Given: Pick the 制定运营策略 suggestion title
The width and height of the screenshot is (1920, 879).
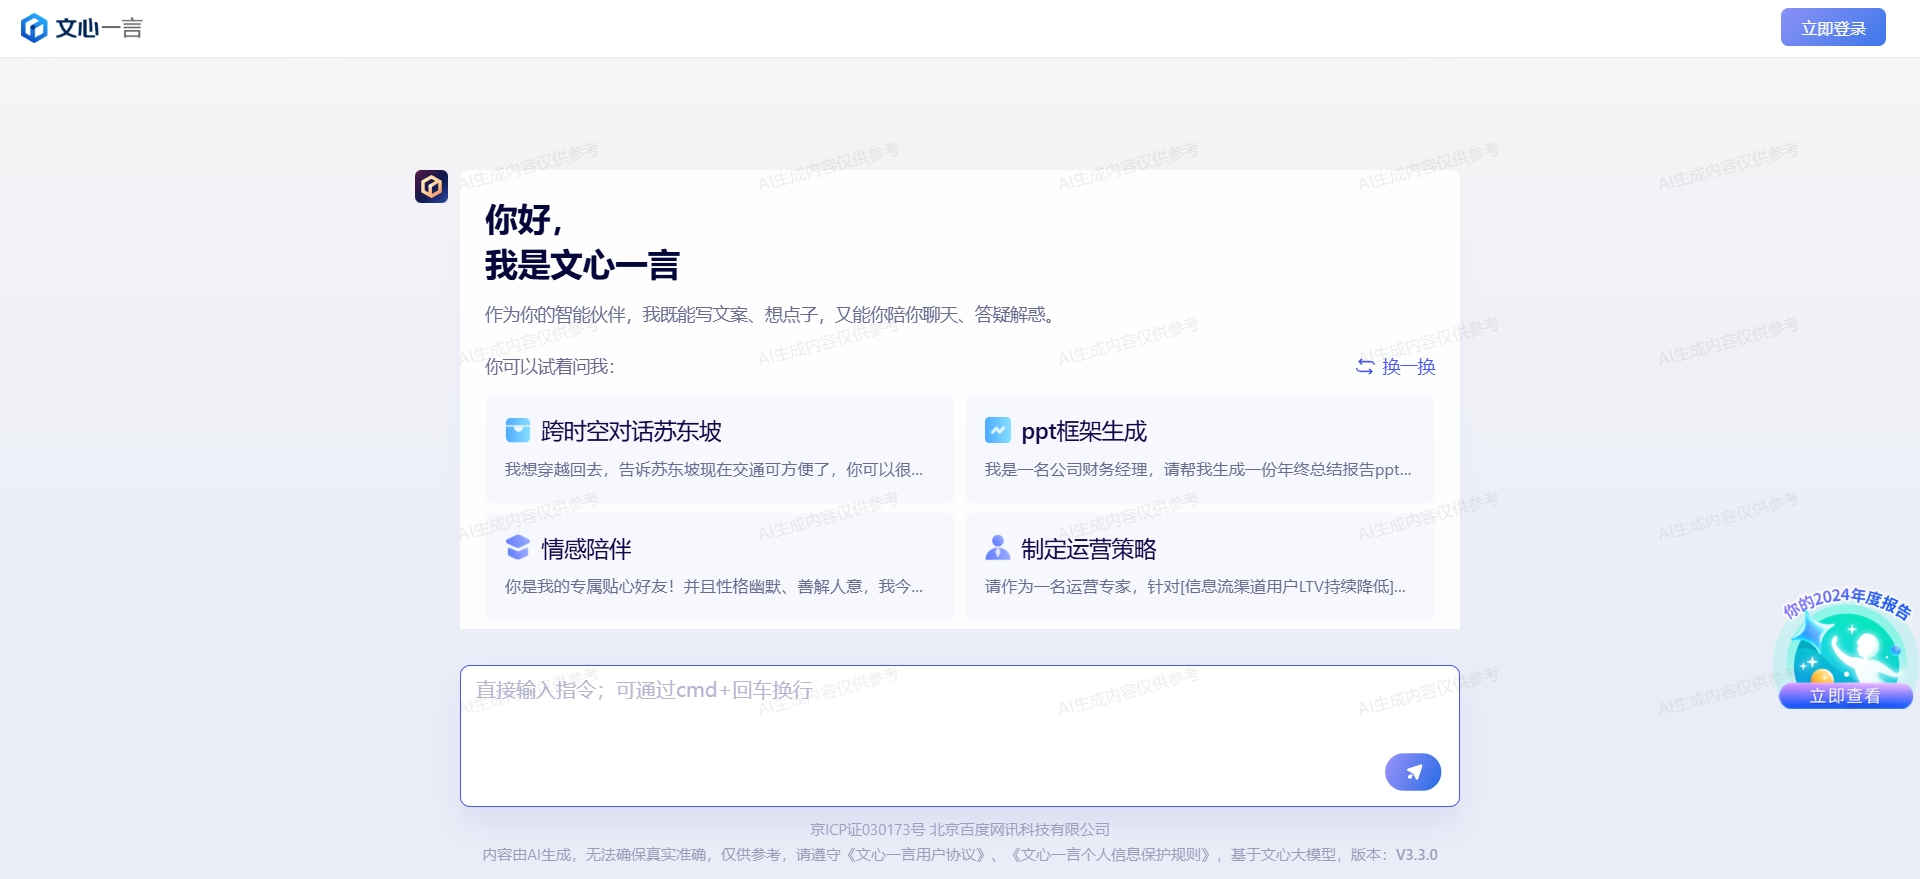Looking at the screenshot, I should (1088, 549).
